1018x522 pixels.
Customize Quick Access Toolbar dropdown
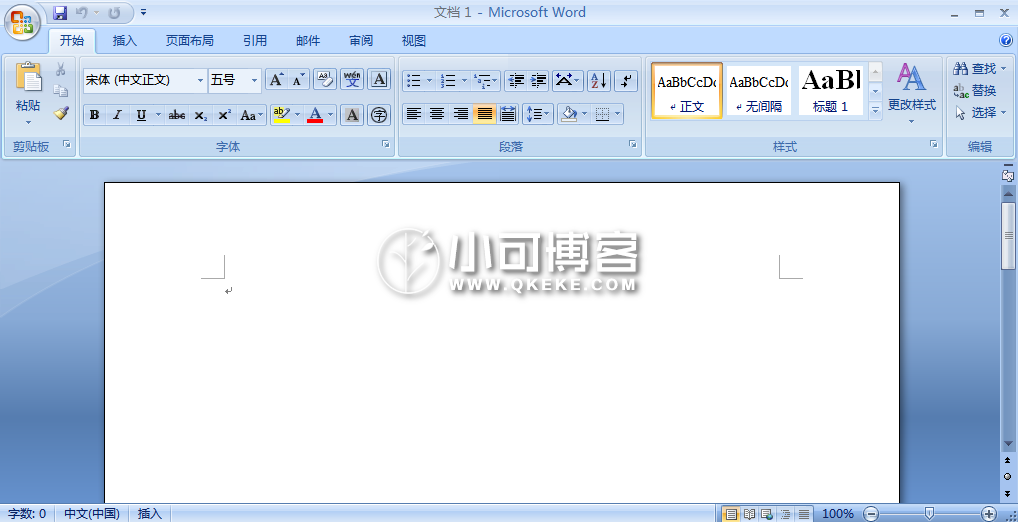143,12
